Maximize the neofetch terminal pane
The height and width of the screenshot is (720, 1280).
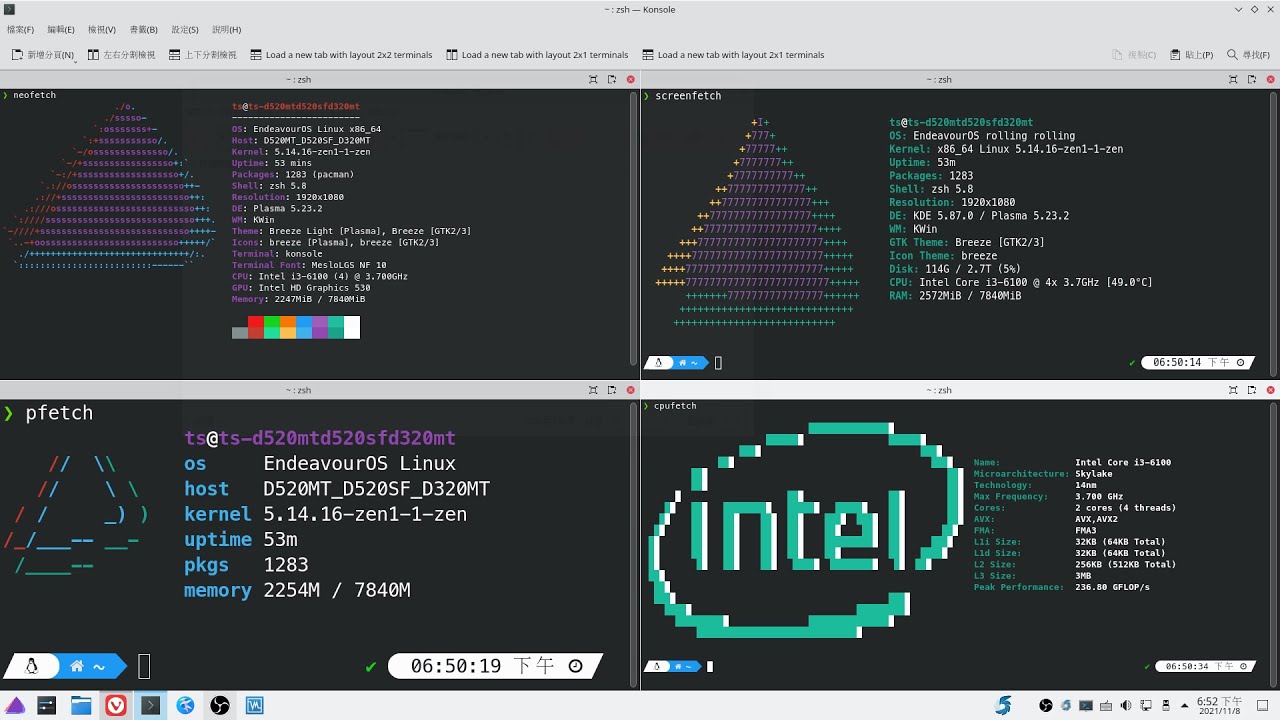tap(593, 80)
